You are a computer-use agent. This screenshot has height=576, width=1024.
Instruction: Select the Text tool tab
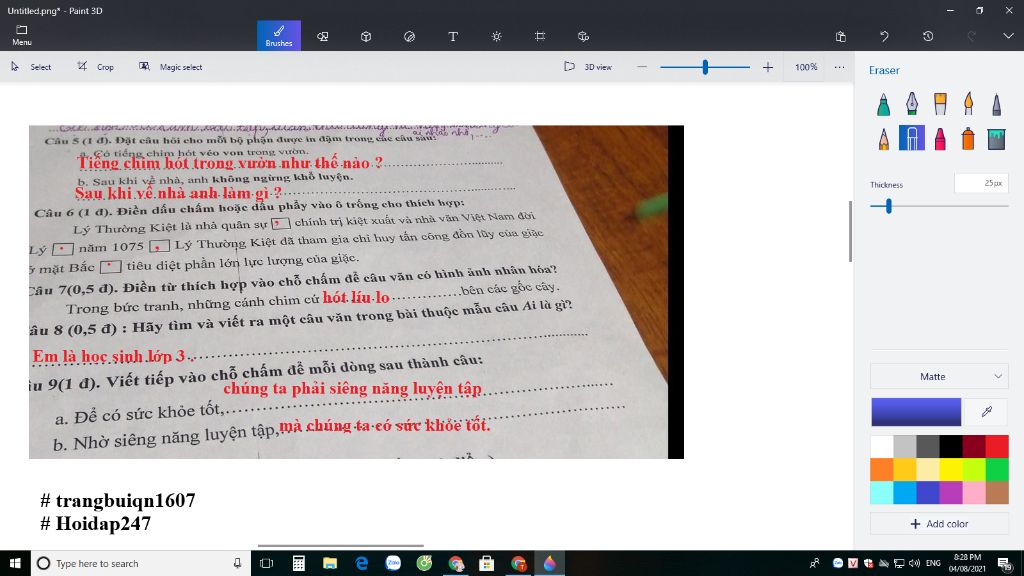point(453,37)
